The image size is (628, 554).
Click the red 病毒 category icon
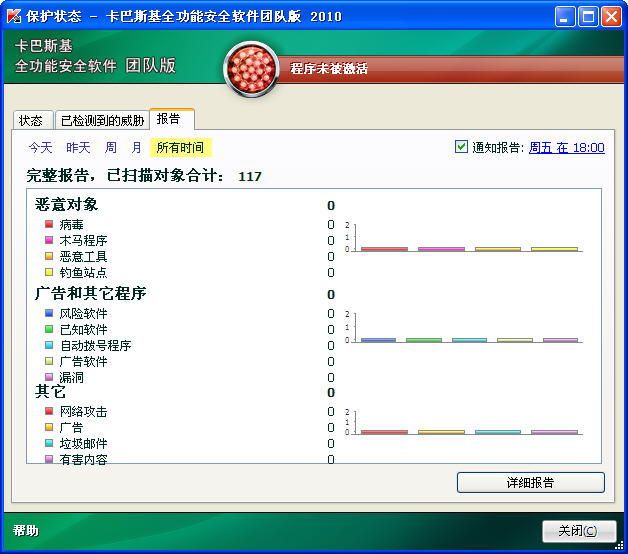tap(49, 224)
